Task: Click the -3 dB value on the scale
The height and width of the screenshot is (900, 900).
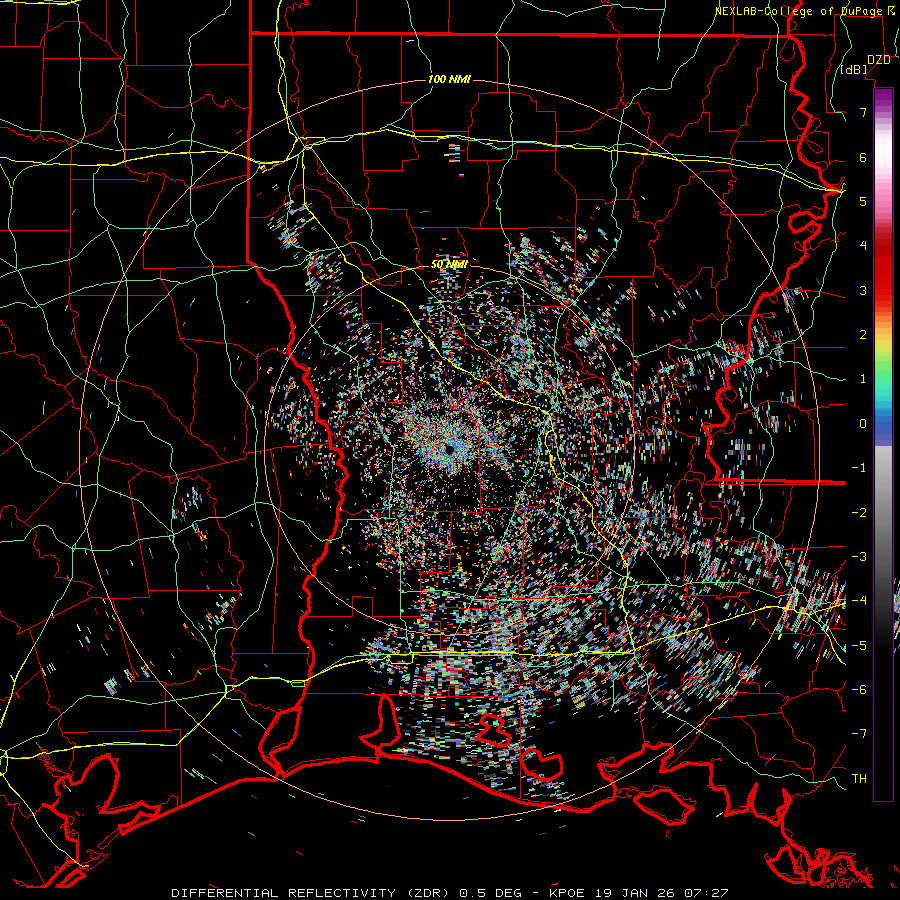Action: pos(859,557)
